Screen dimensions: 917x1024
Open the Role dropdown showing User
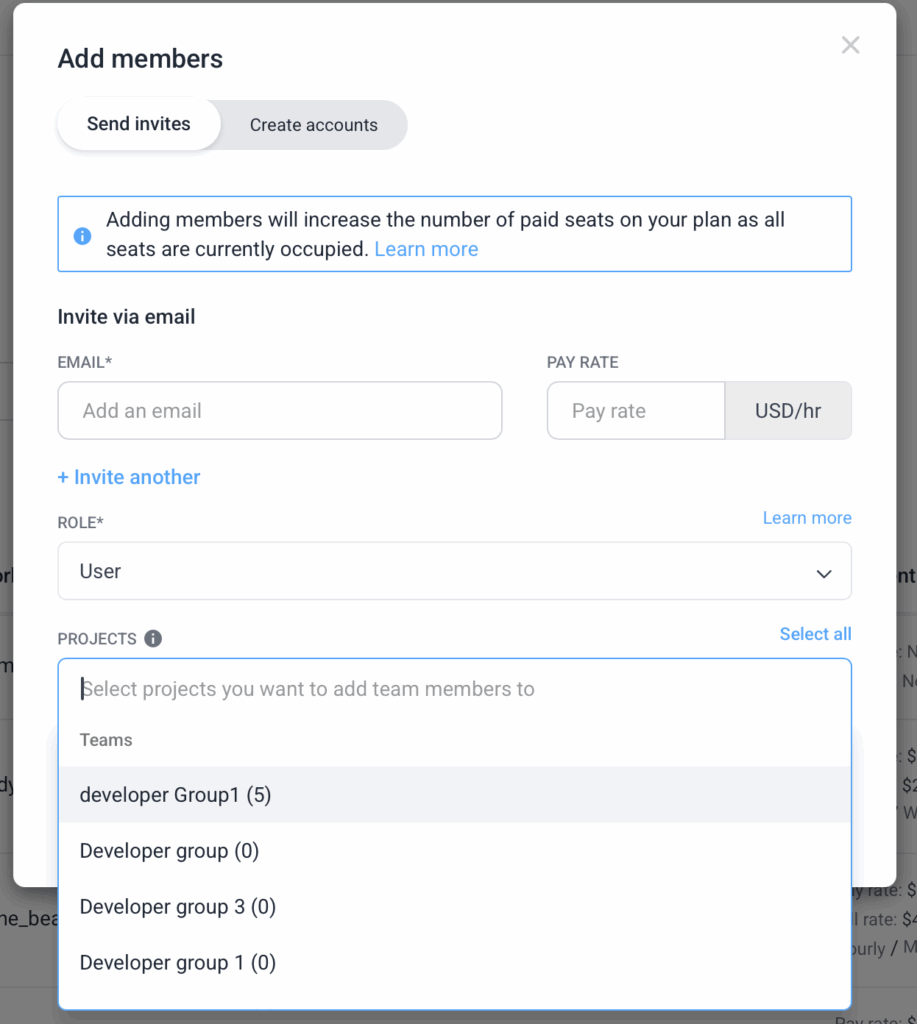click(x=440, y=572)
